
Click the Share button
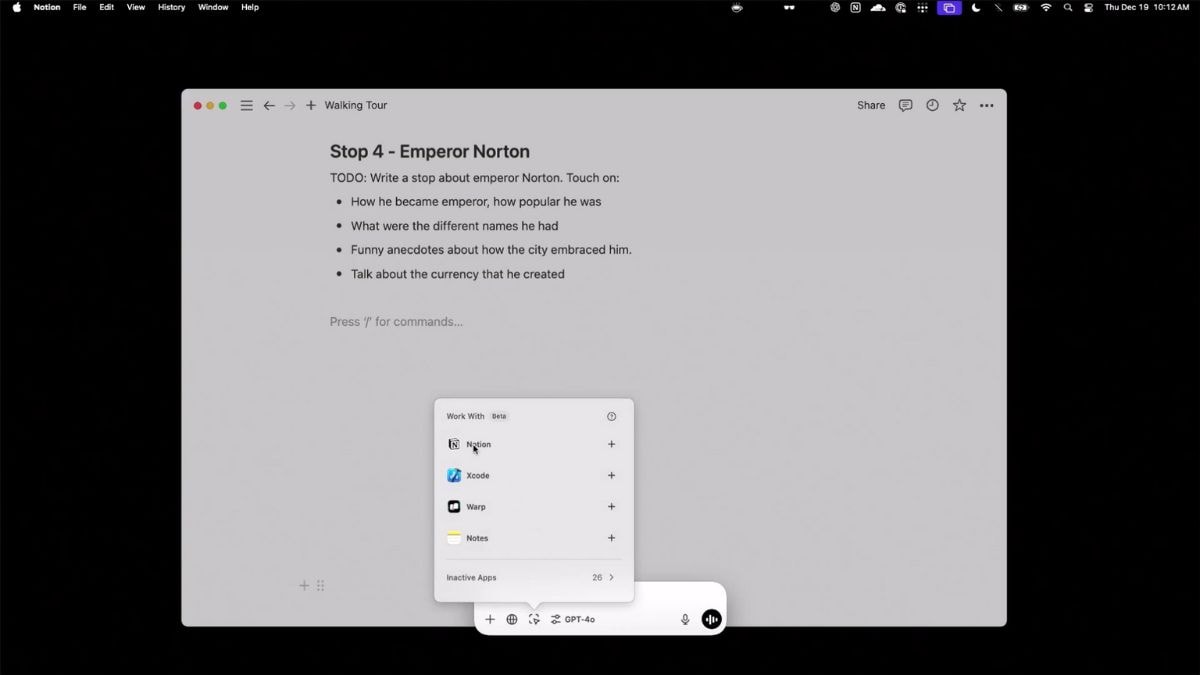871,105
